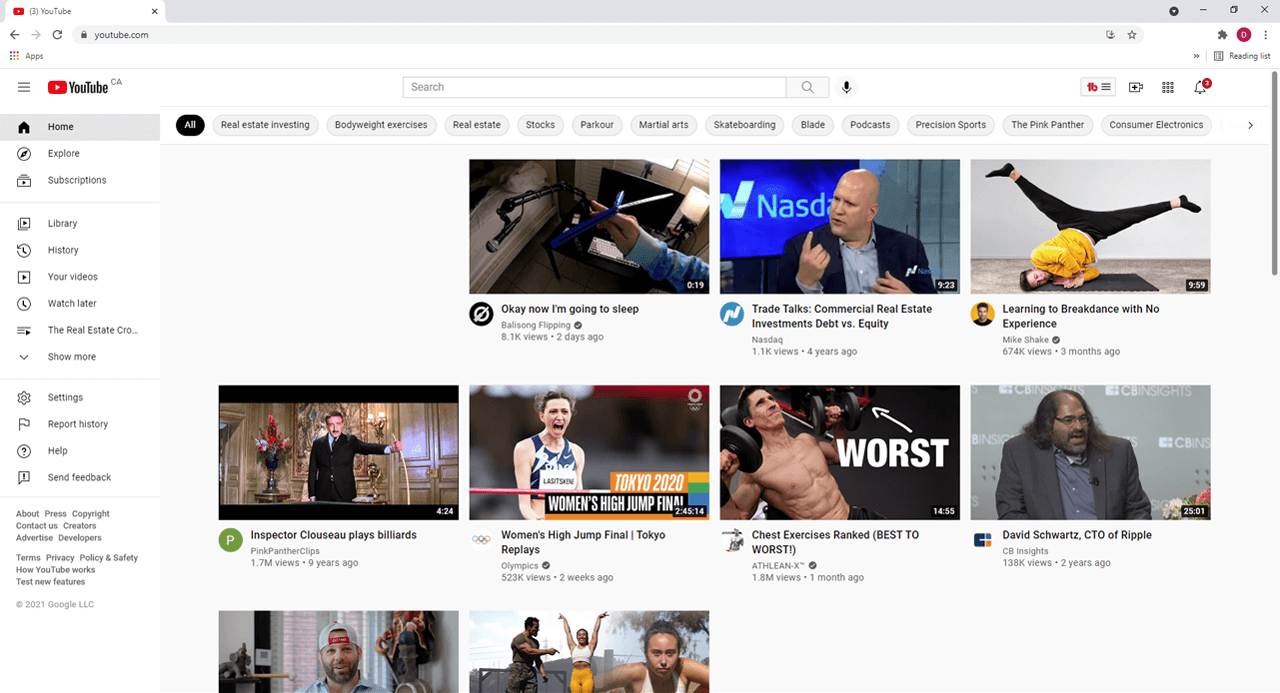1280x693 pixels.
Task: Open Learning to Breakdance video thumbnail
Action: 1090,227
